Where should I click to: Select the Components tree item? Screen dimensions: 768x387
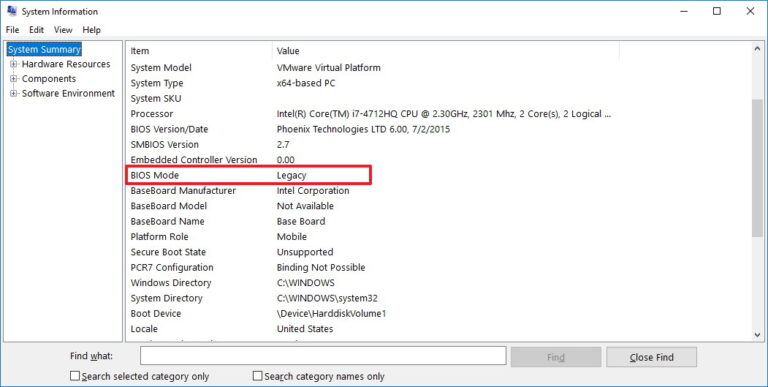(49, 79)
